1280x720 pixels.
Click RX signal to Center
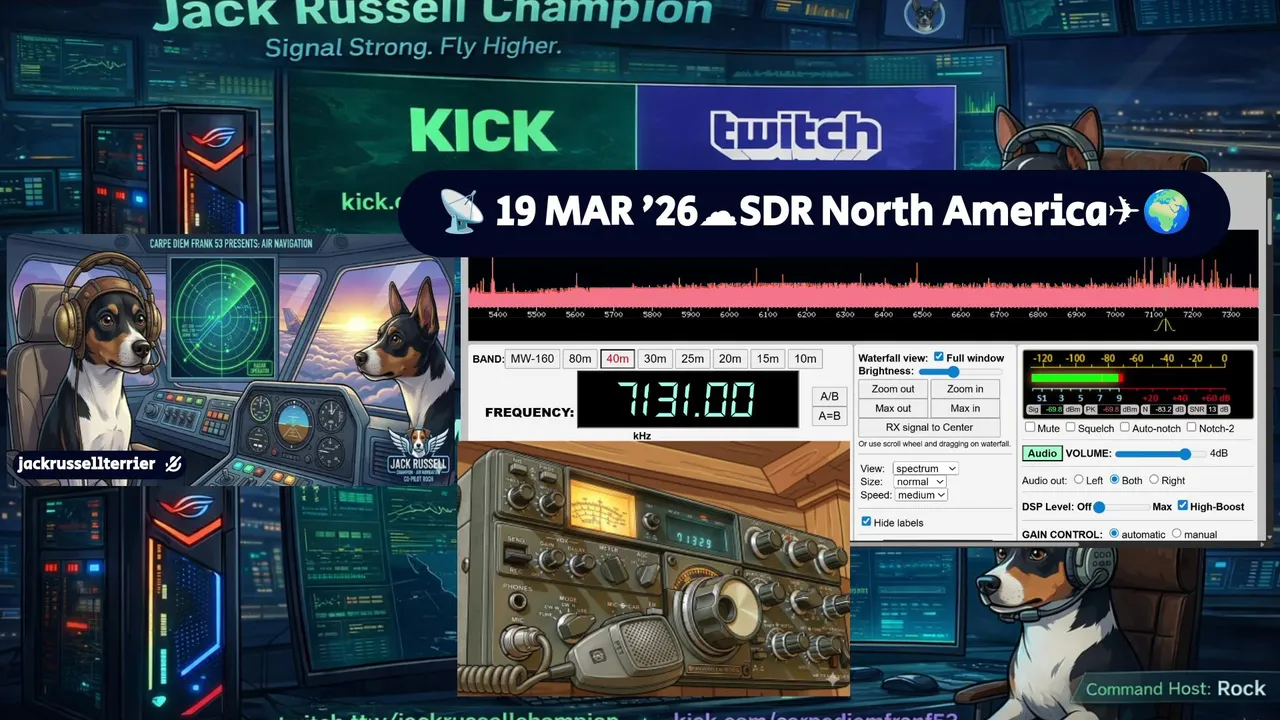[x=929, y=427]
